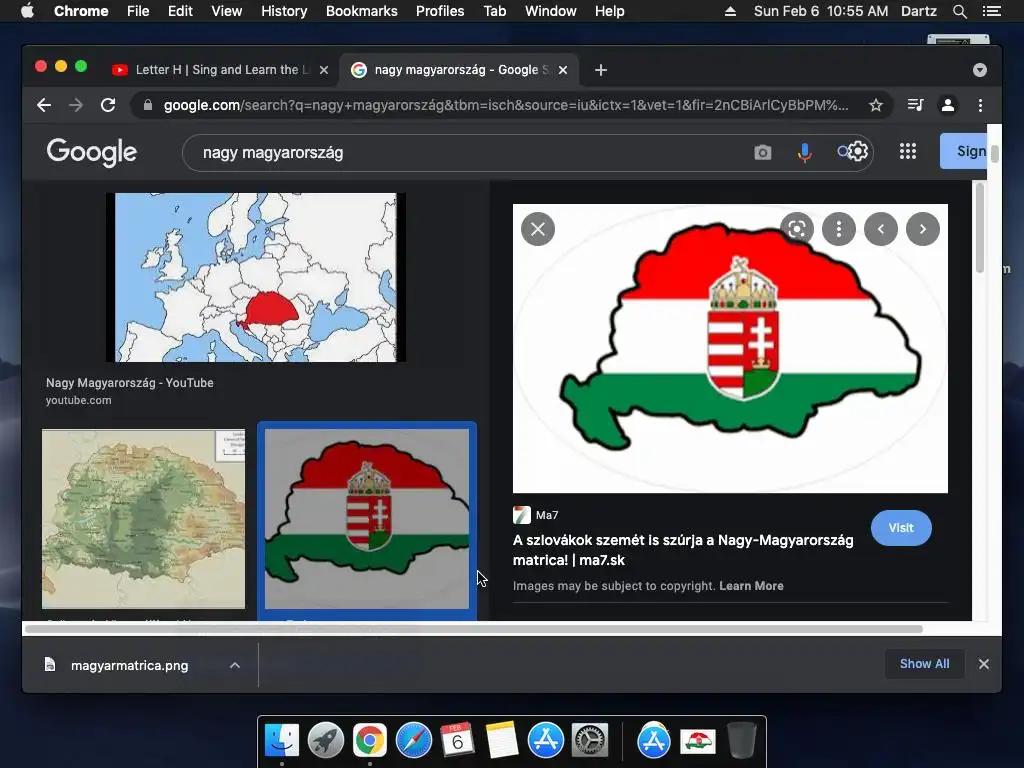The image size is (1024, 768).
Task: Select the Hungarian flag map thumbnail
Action: 367,519
